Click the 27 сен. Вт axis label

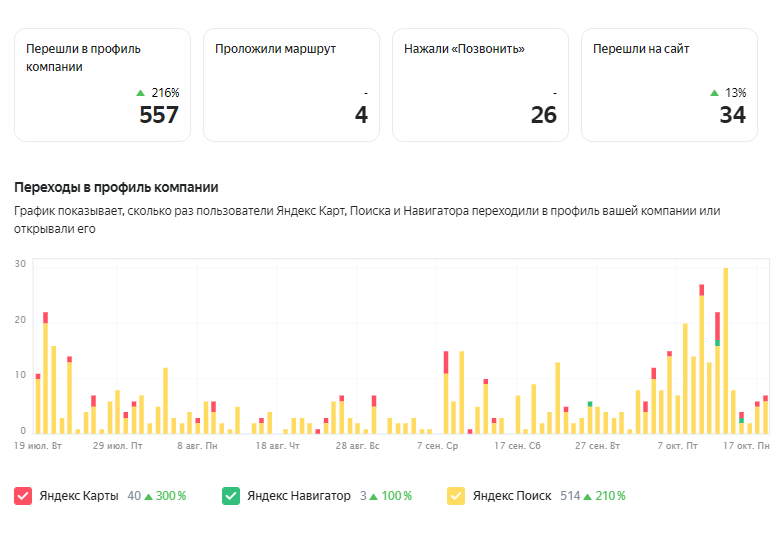(x=597, y=446)
